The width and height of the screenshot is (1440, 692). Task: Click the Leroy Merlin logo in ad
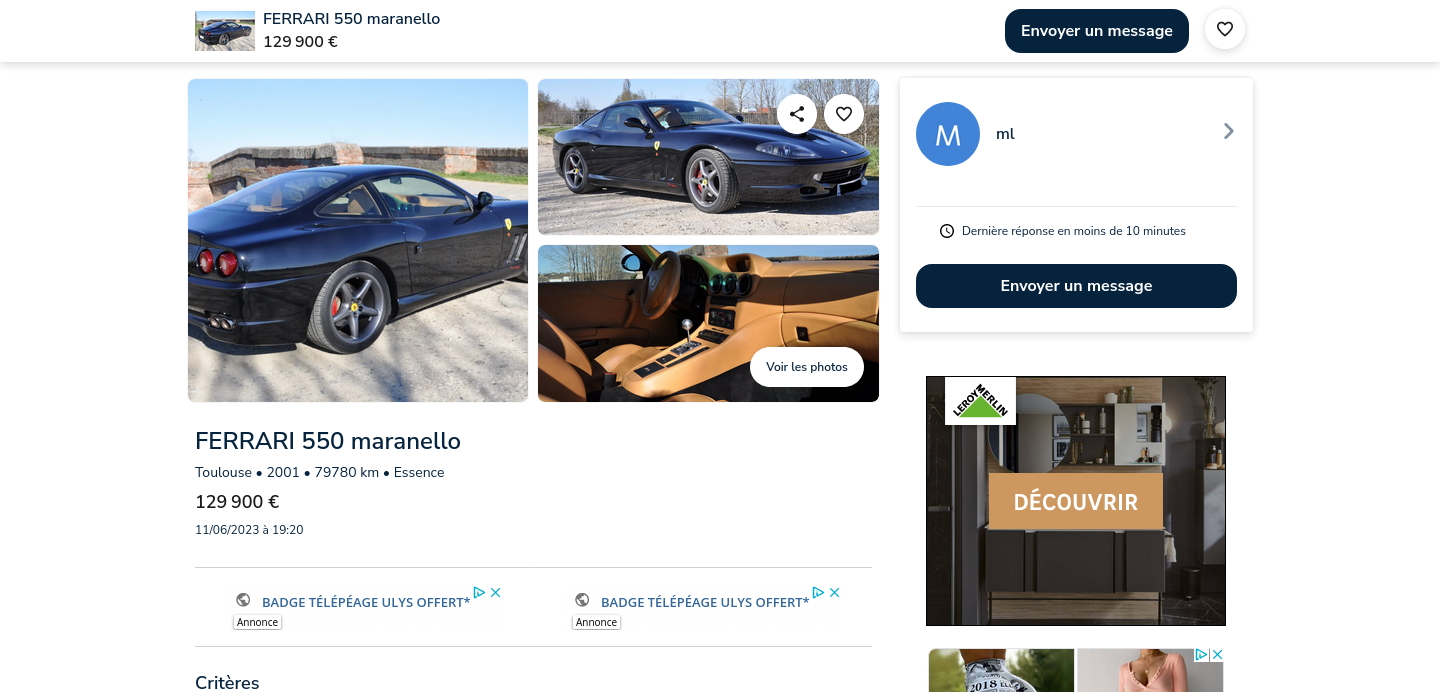980,400
